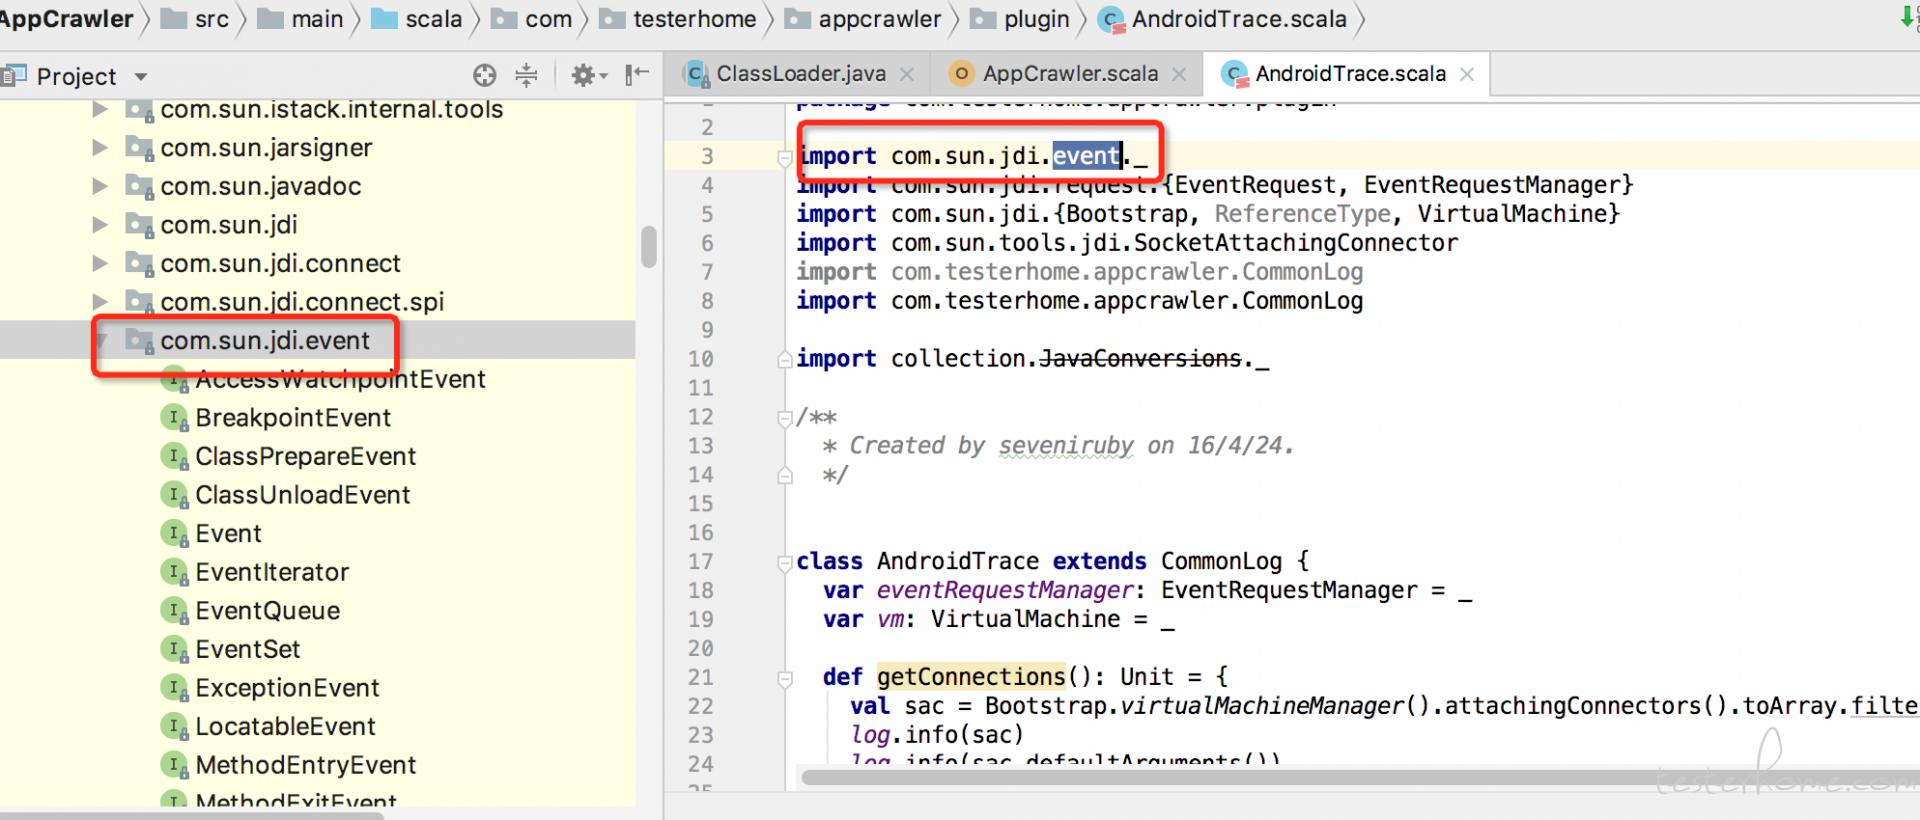Expand com.sun.jdi.connect.spi package
1920x820 pixels.
[100, 301]
